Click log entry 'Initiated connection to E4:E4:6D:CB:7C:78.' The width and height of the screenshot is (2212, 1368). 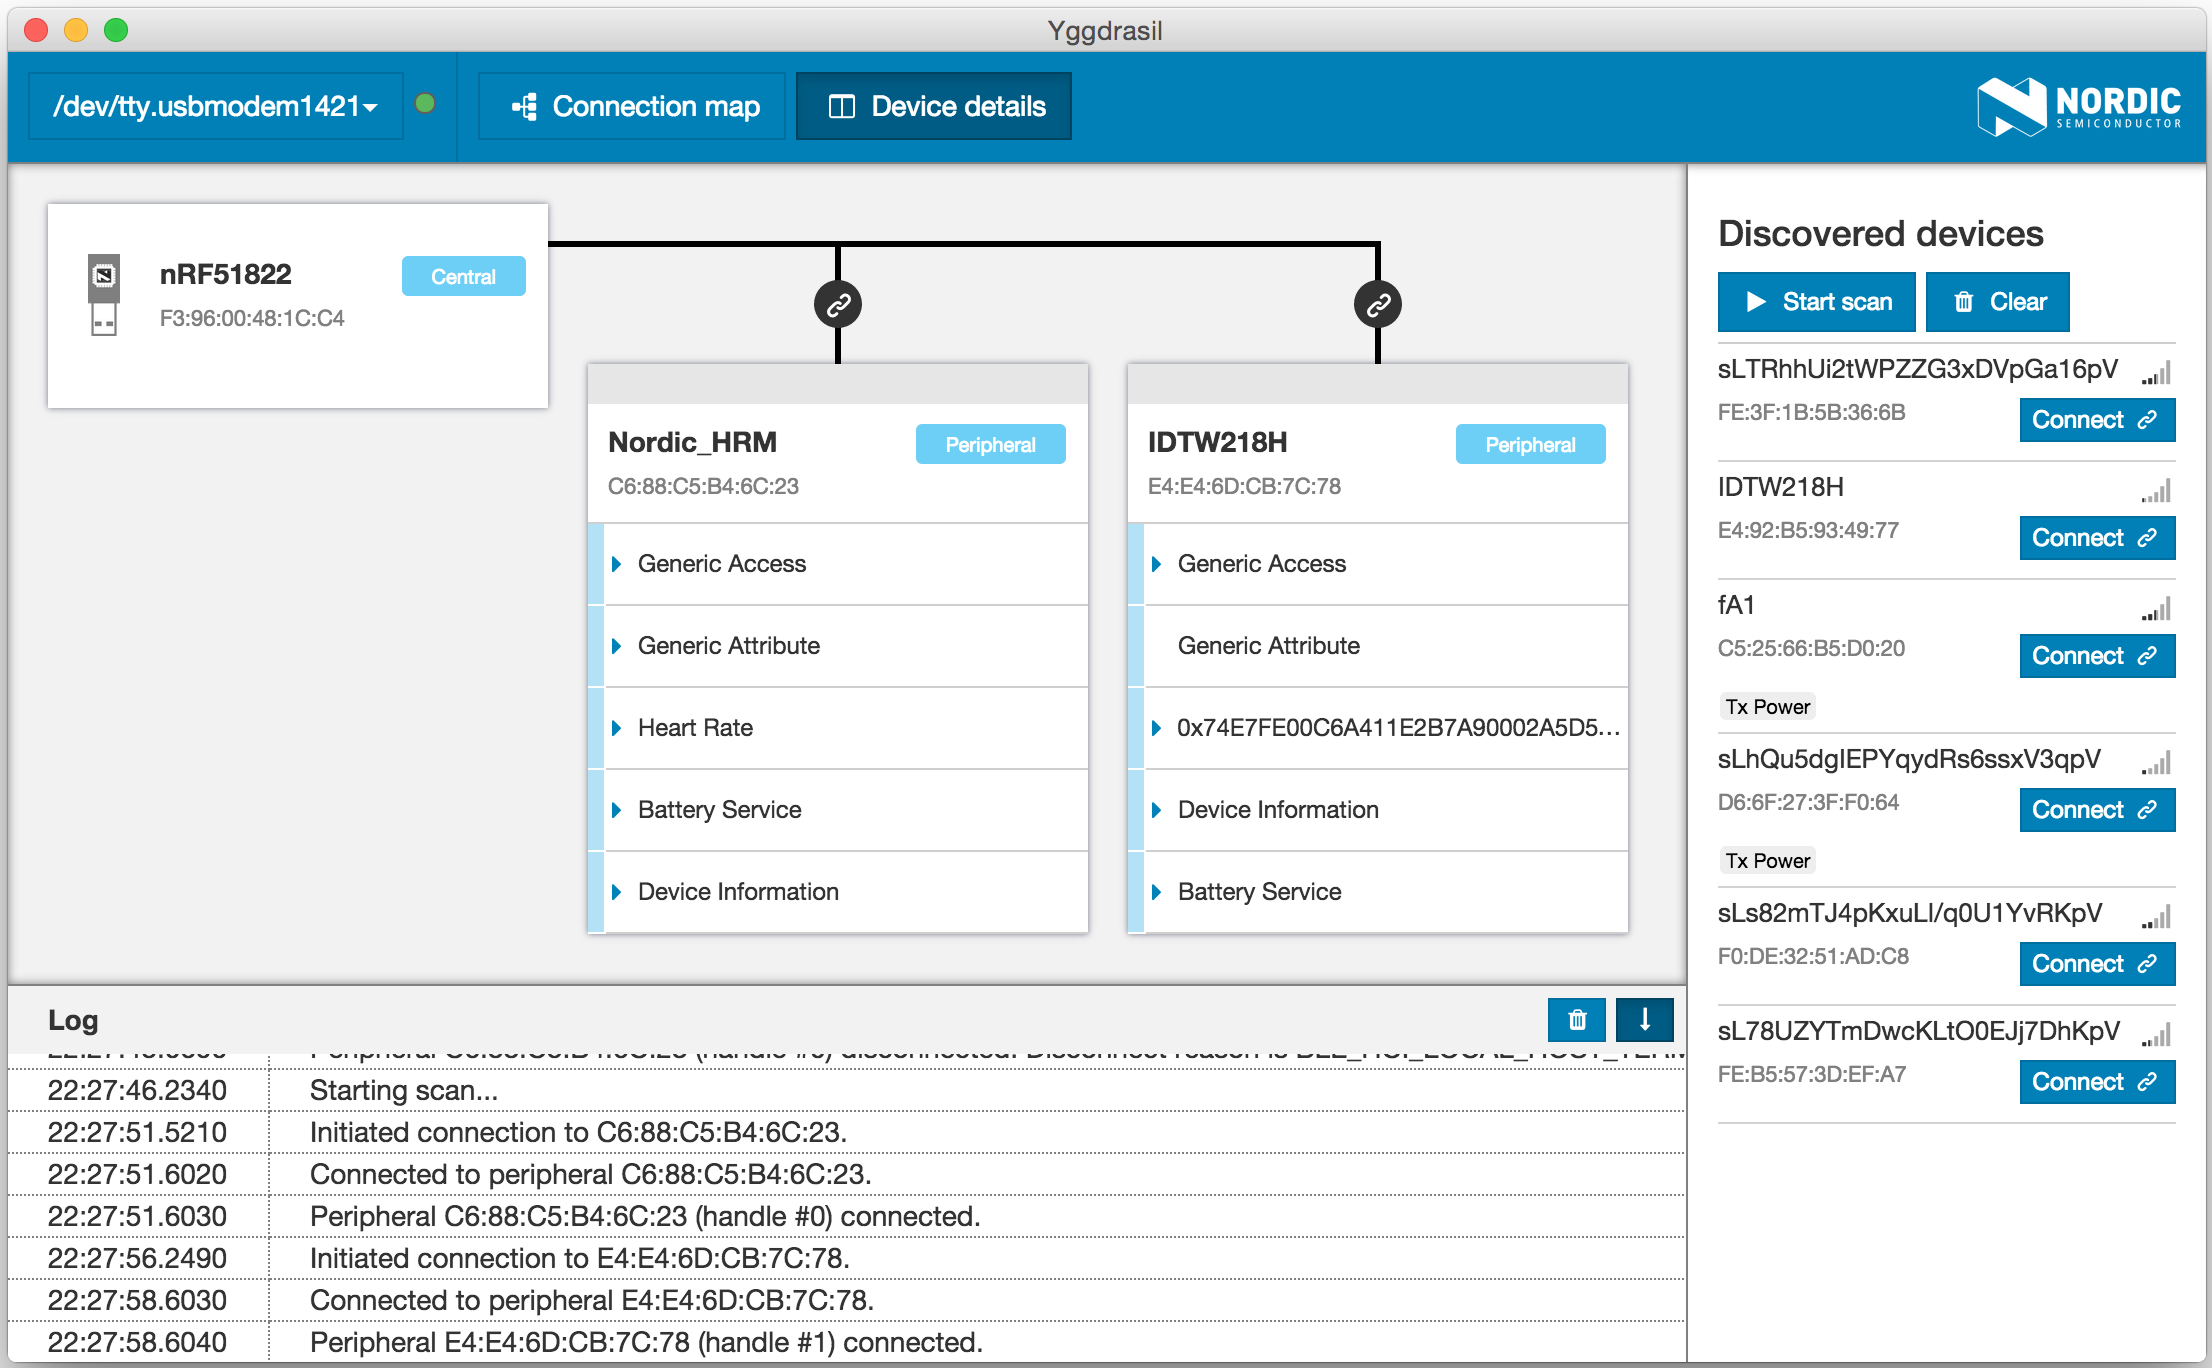(579, 1258)
